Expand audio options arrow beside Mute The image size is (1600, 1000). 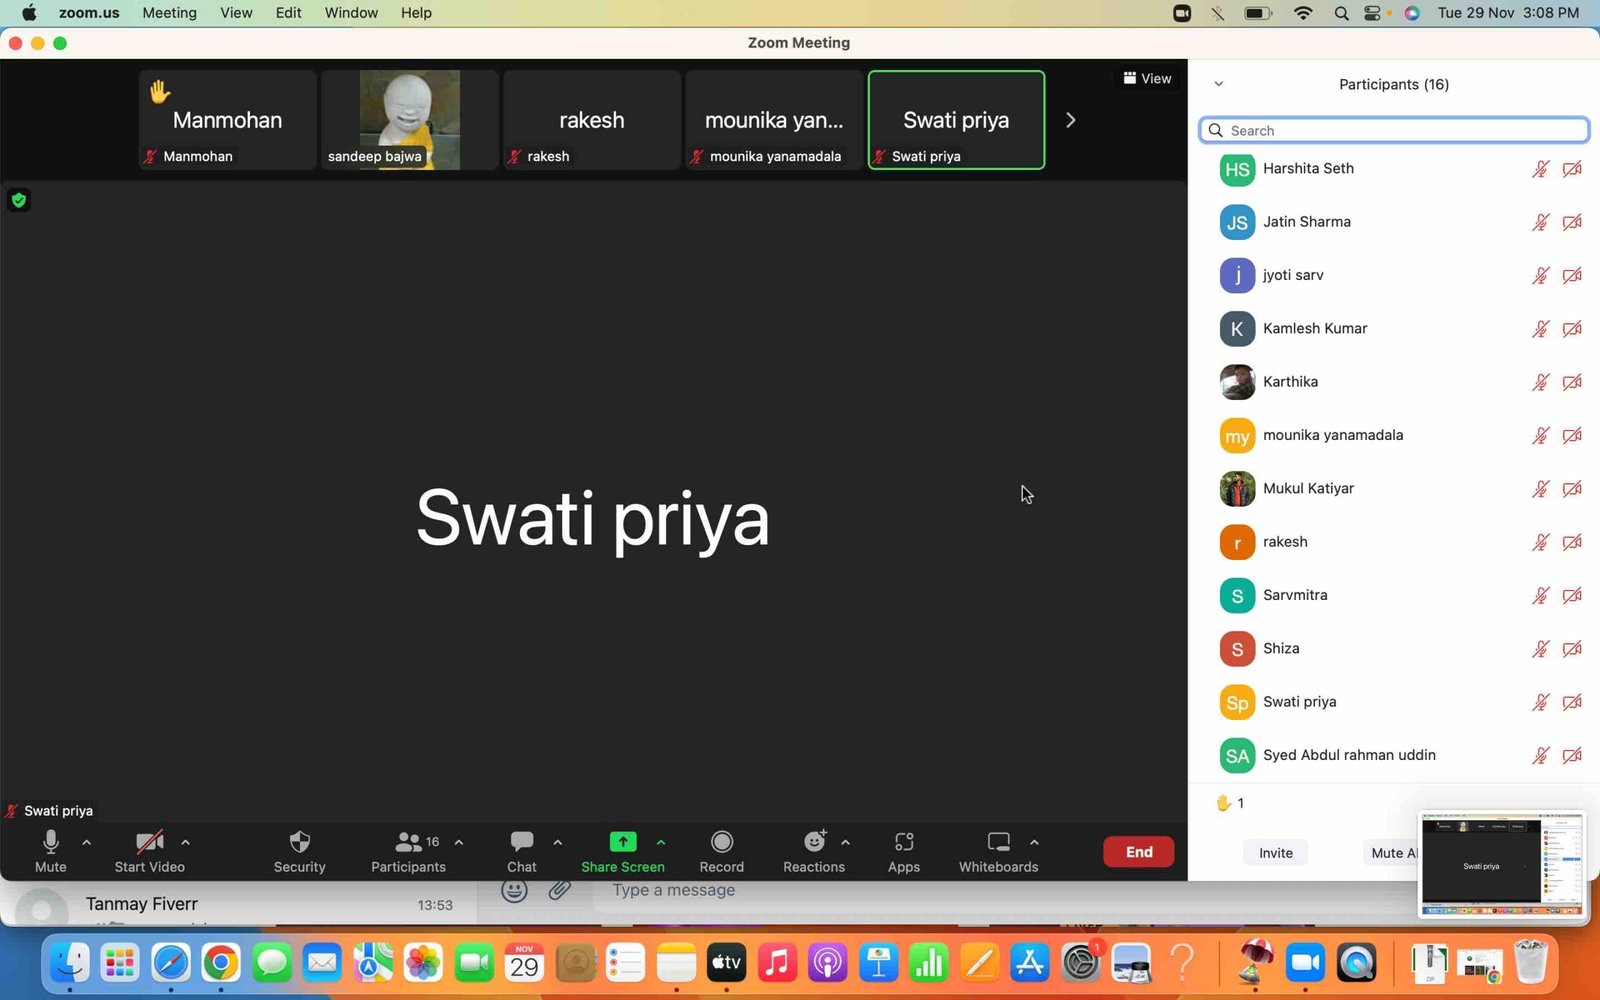tap(87, 842)
